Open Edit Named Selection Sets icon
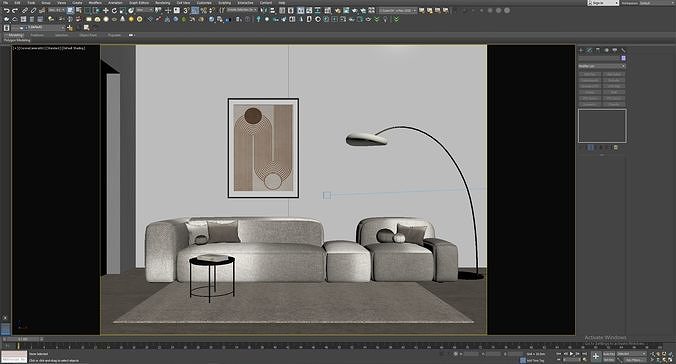Screen dimensions: 676x364 (x=222, y=10)
